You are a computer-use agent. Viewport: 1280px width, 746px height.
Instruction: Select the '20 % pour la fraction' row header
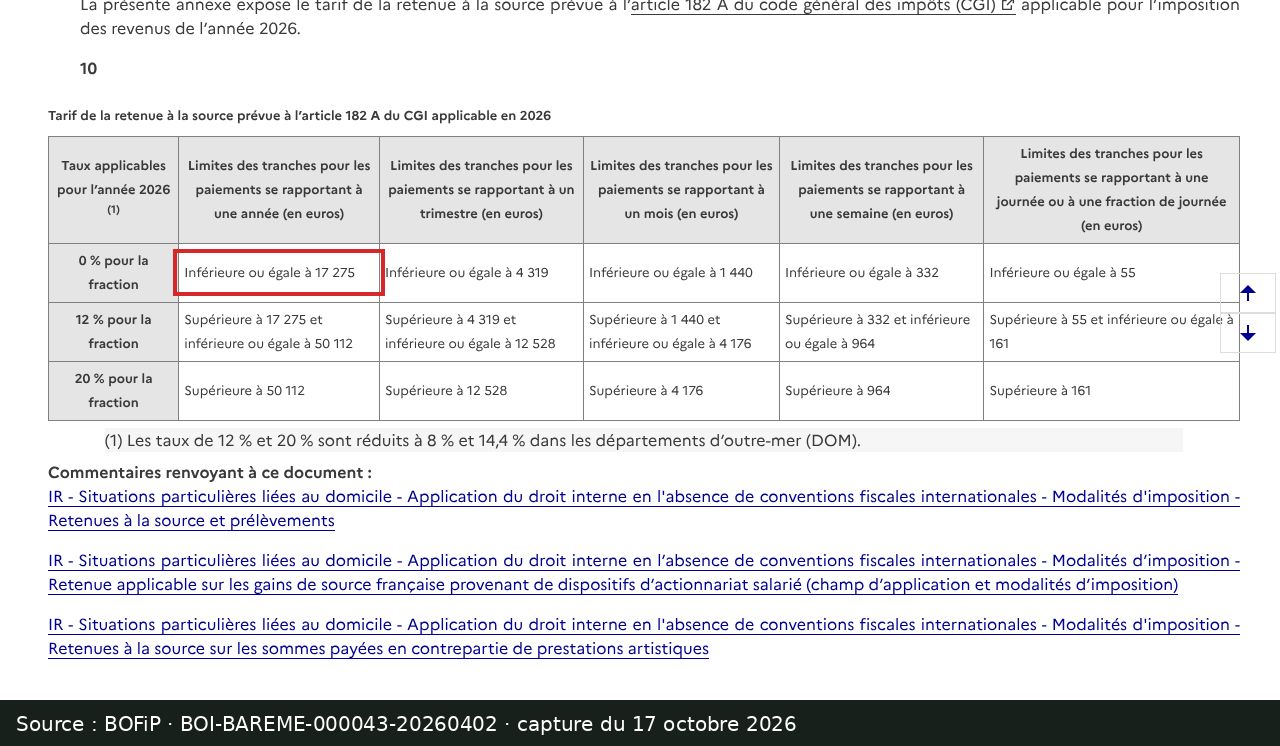point(113,391)
